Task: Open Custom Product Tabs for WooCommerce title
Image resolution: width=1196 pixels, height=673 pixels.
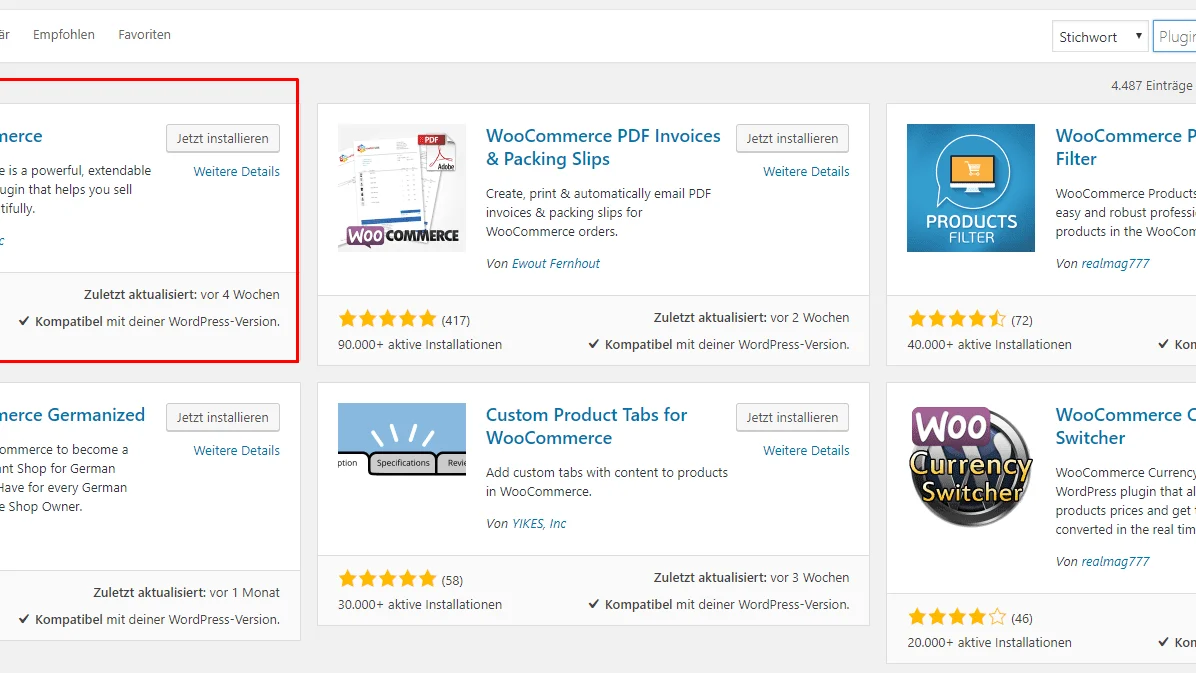Action: [586, 427]
